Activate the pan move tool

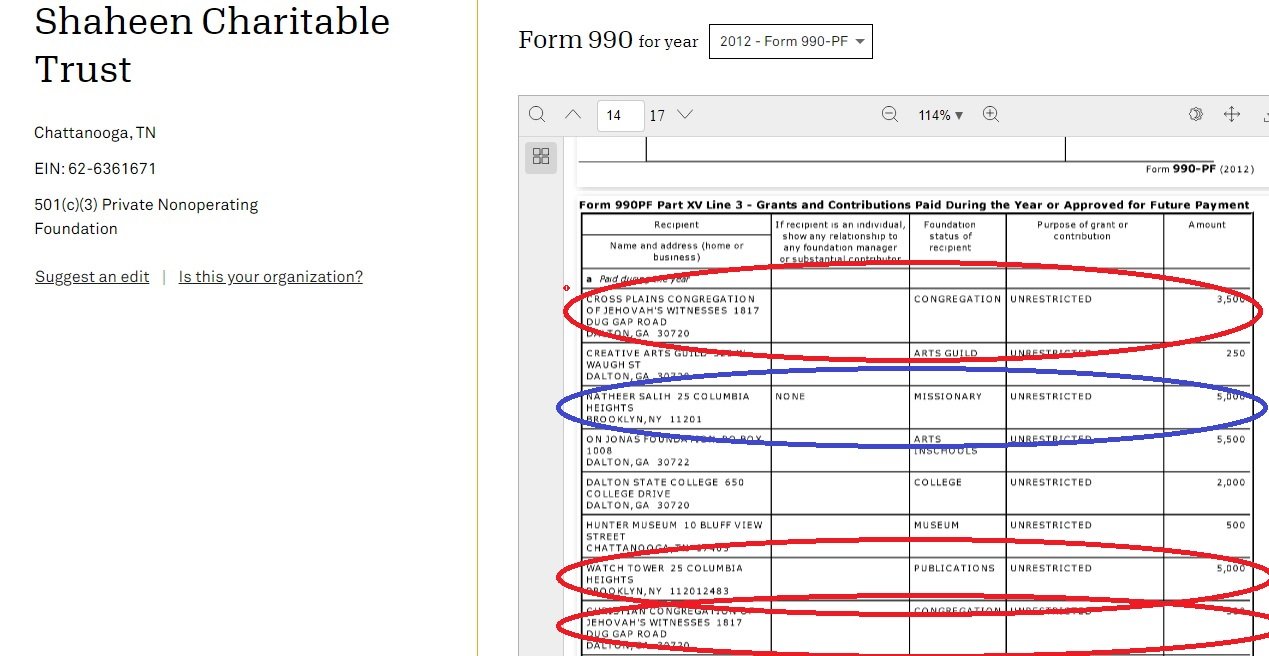pyautogui.click(x=1232, y=115)
